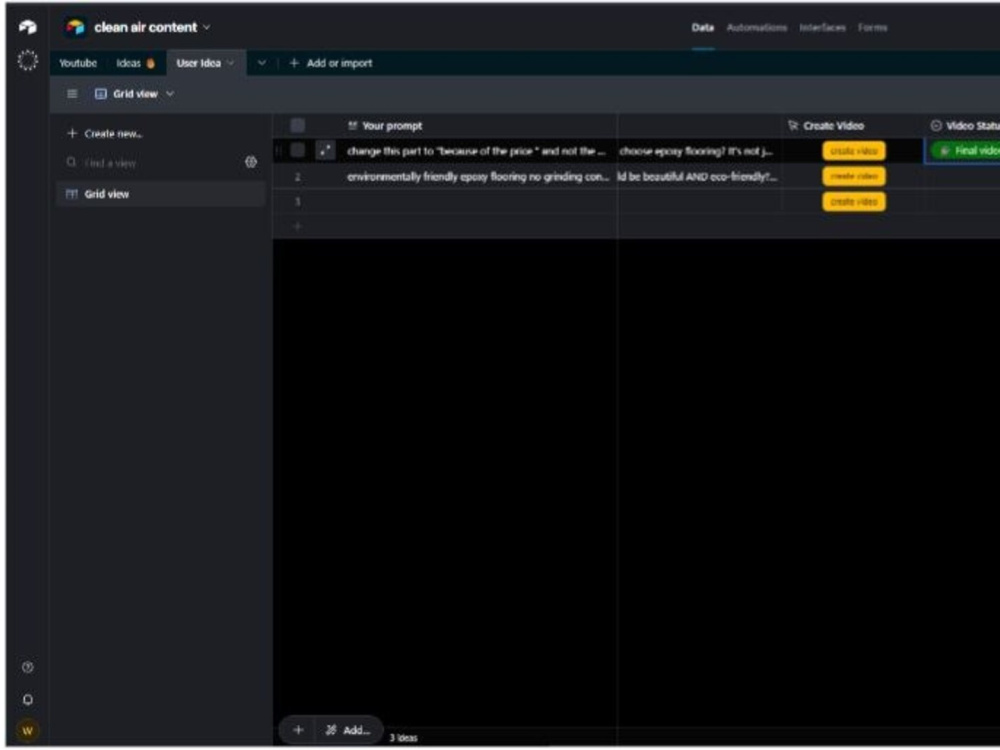The width and height of the screenshot is (1000, 750).
Task: Click create video button in row one
Action: 853,151
